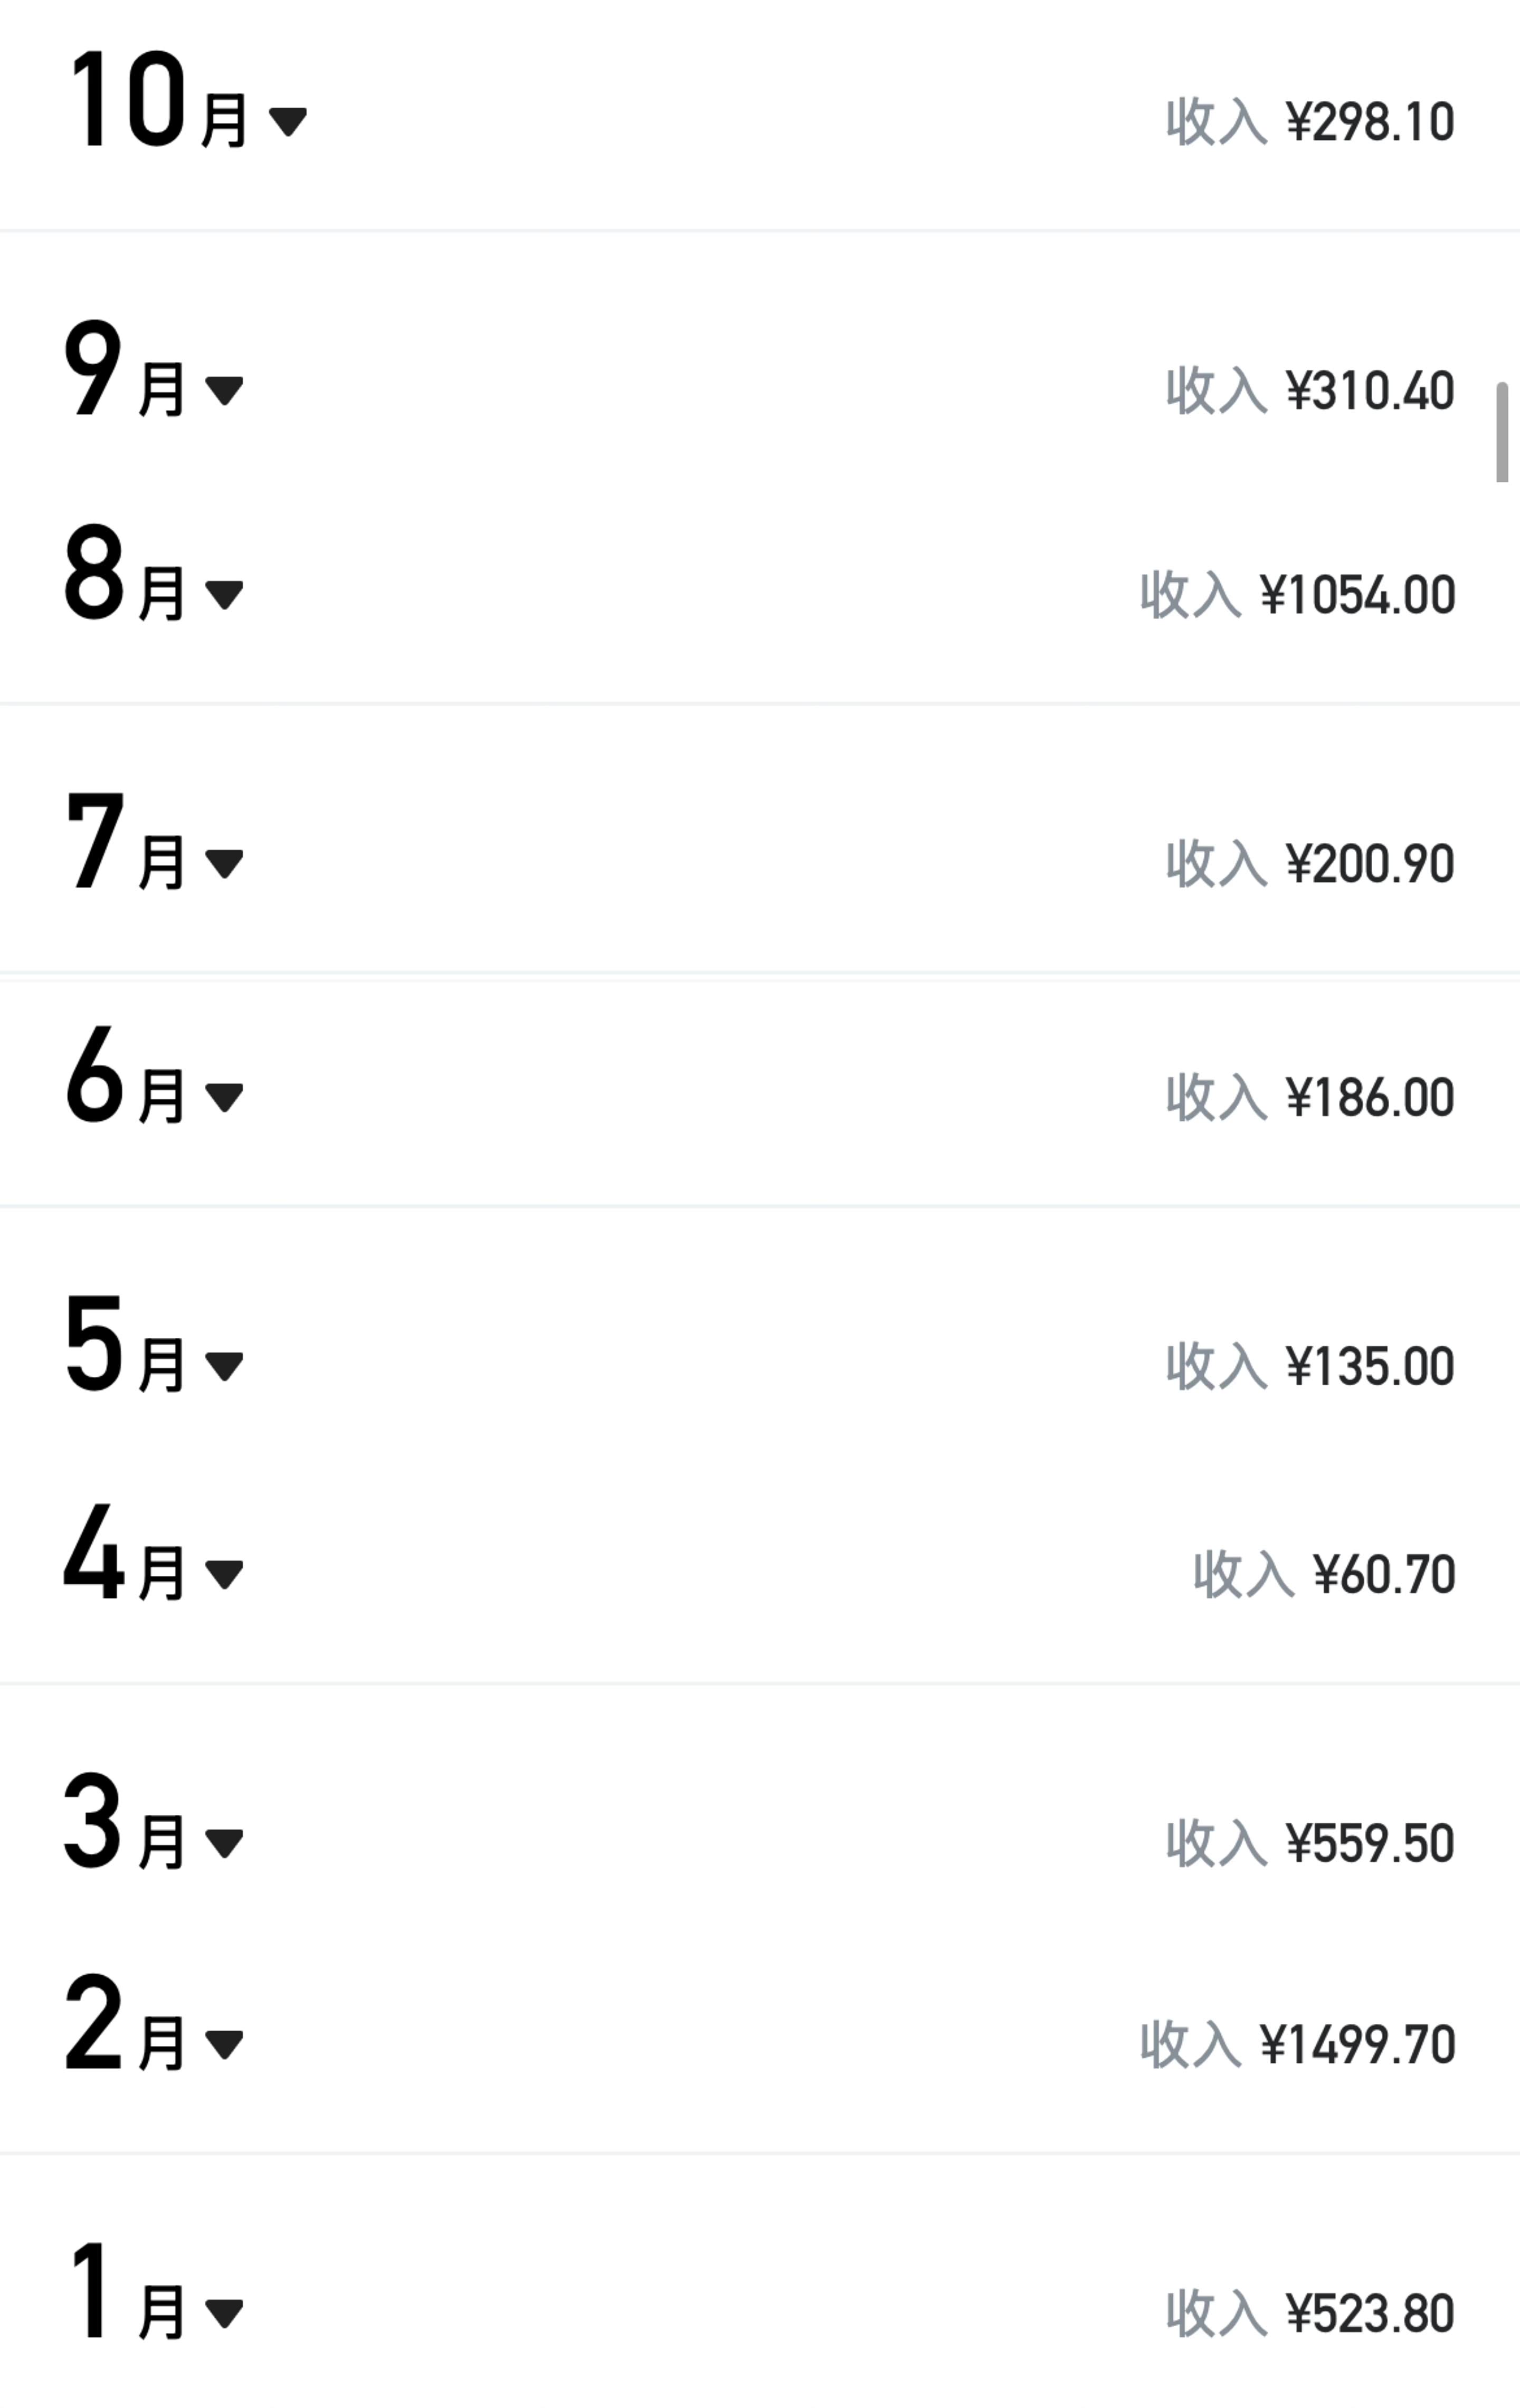Tap the 5月 income amount ¥135.00

coord(1369,1366)
